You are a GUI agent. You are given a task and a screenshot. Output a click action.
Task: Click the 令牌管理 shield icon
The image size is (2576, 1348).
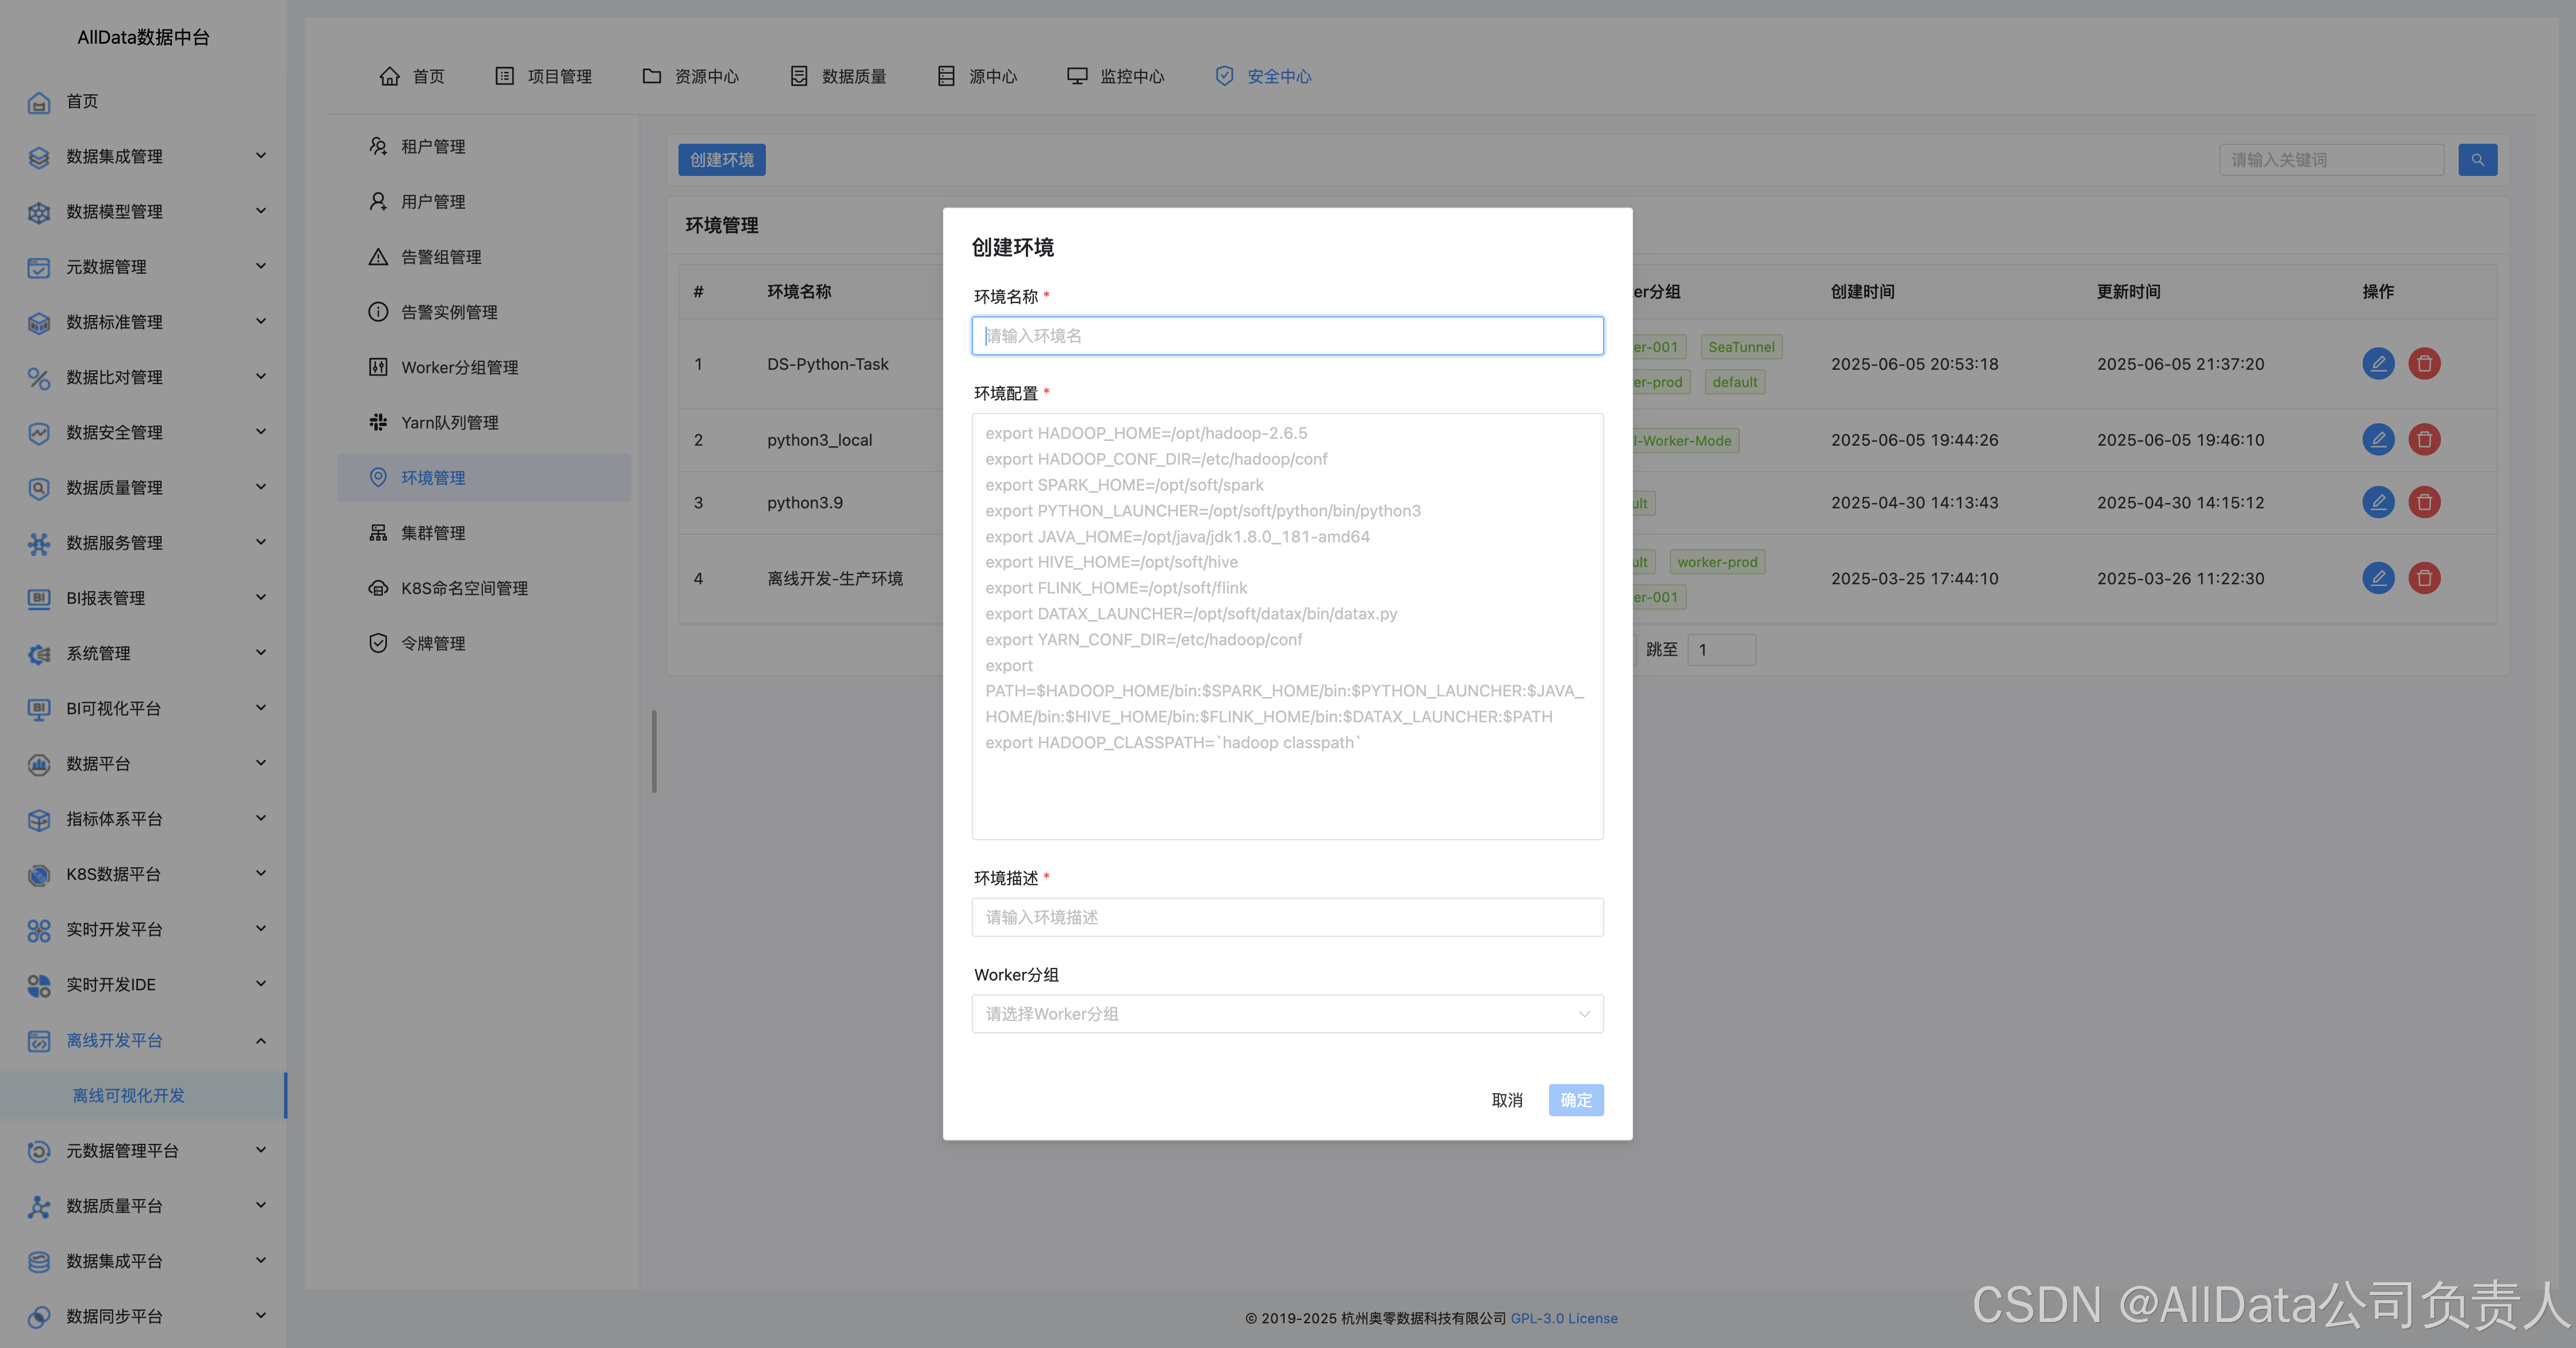[x=378, y=643]
